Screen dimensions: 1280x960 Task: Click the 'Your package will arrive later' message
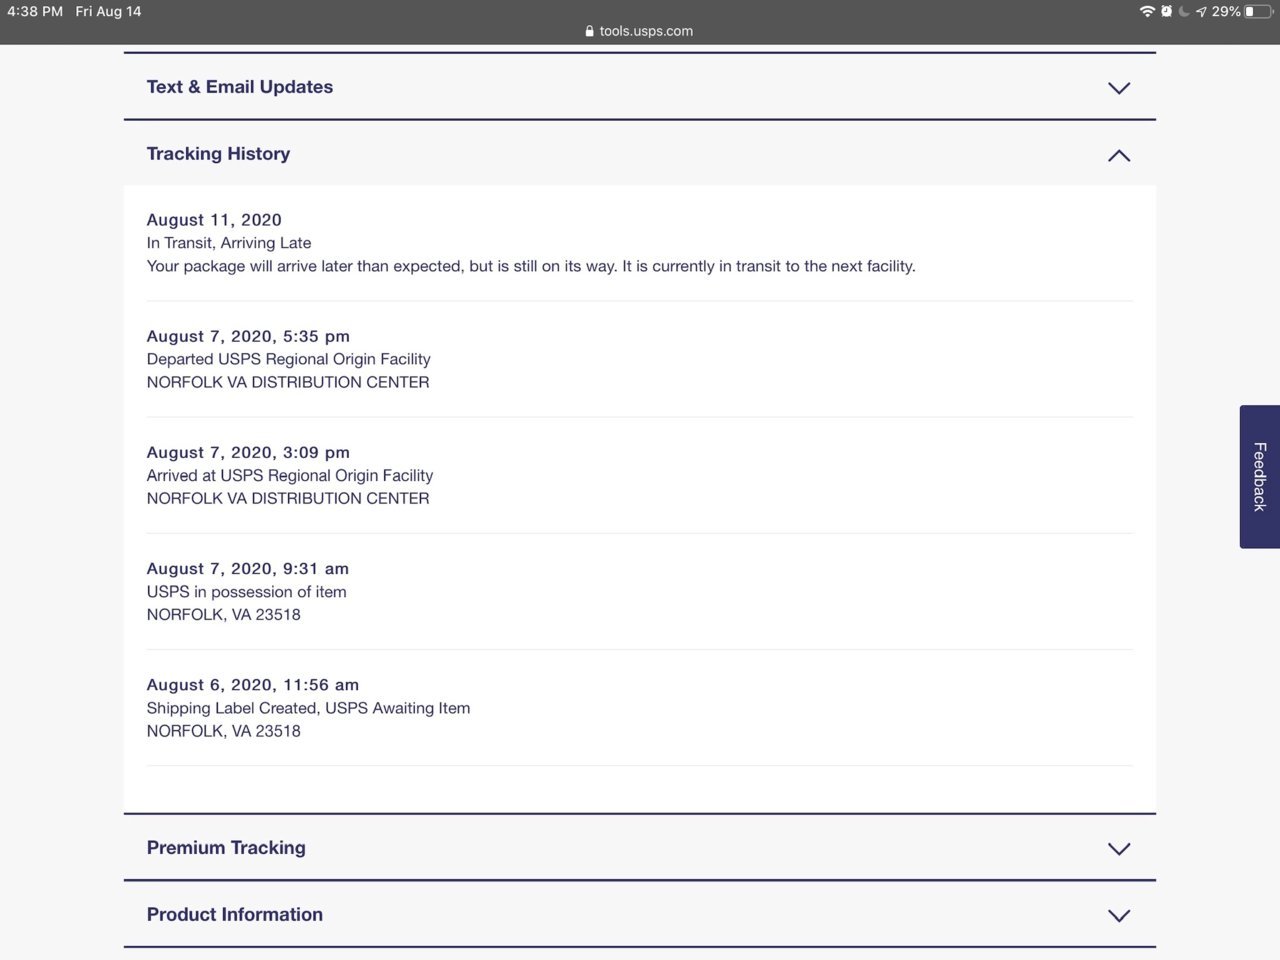(x=531, y=266)
